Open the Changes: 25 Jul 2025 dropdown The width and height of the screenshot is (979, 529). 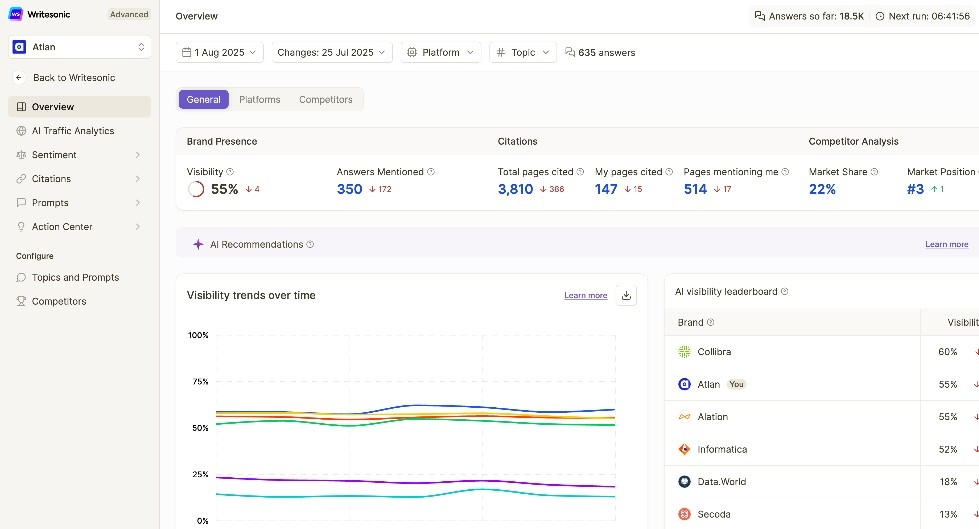332,52
